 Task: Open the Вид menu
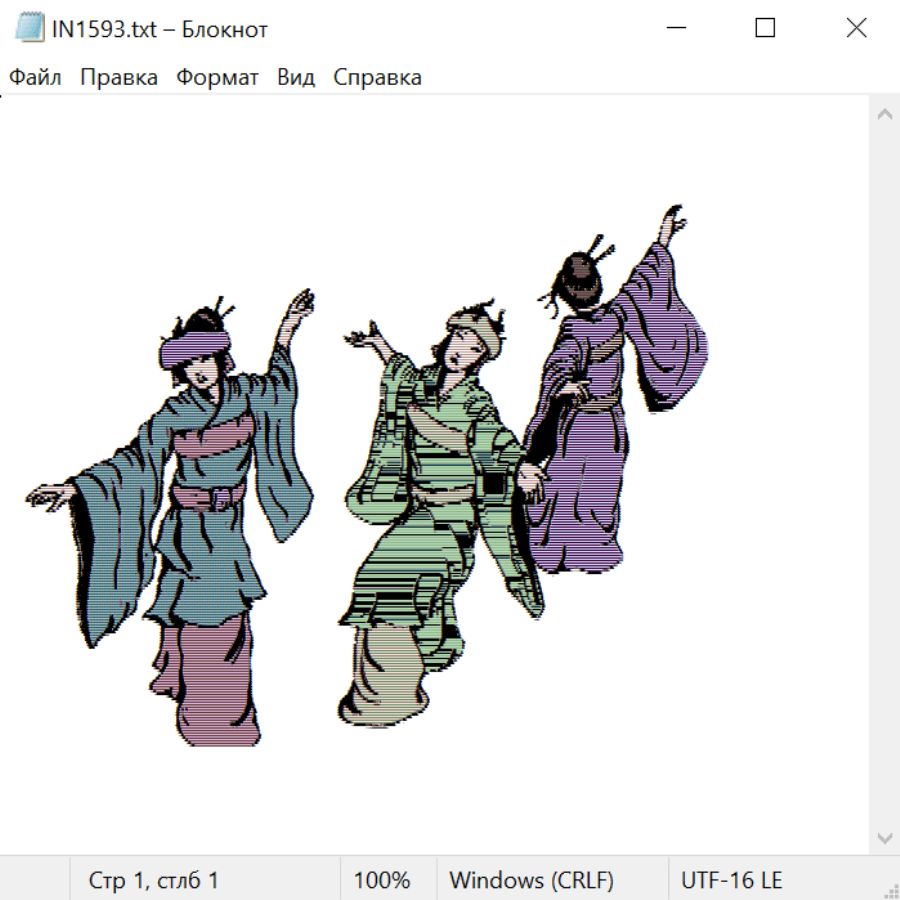(x=295, y=77)
